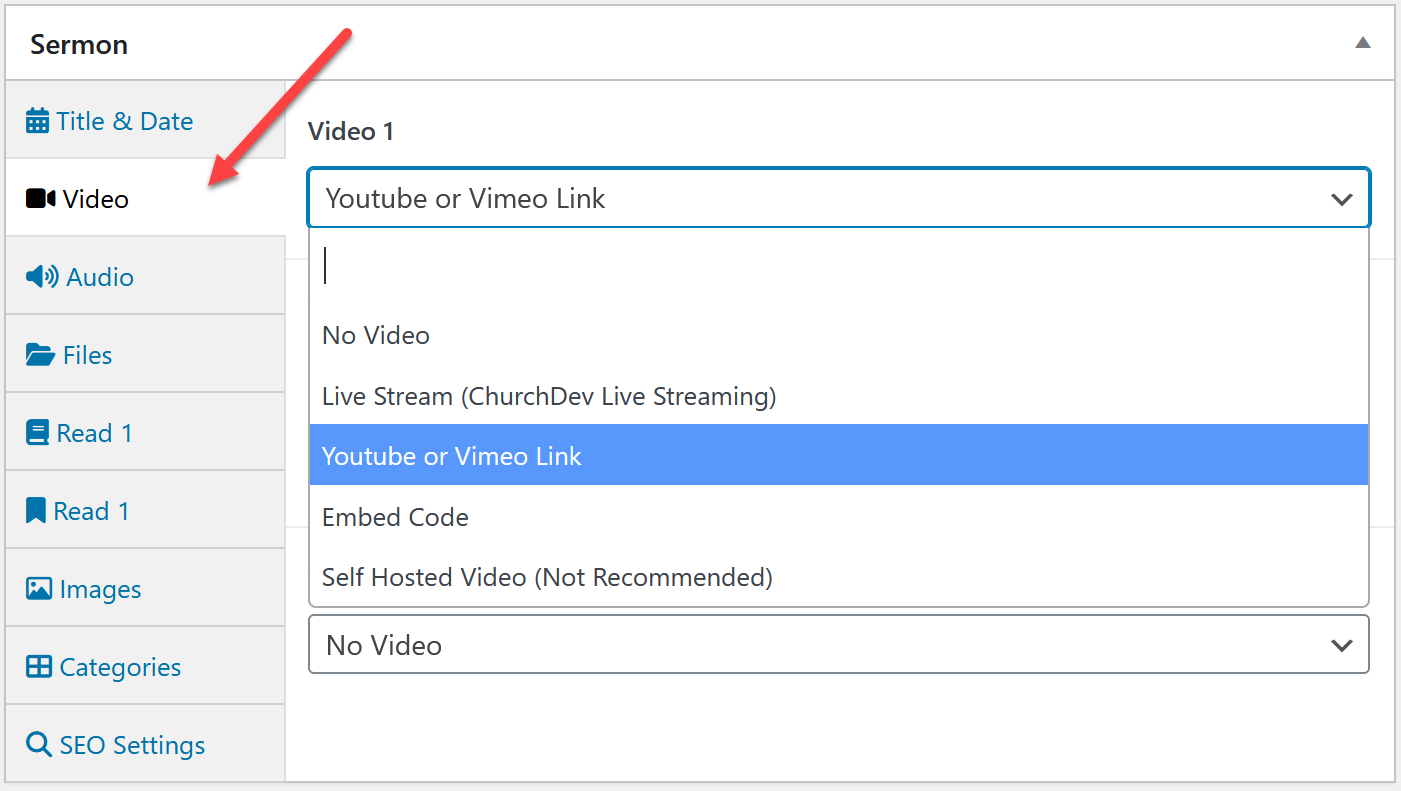Click the picture icon beside Images
Screen dimensions: 1401x791
[x=39, y=589]
